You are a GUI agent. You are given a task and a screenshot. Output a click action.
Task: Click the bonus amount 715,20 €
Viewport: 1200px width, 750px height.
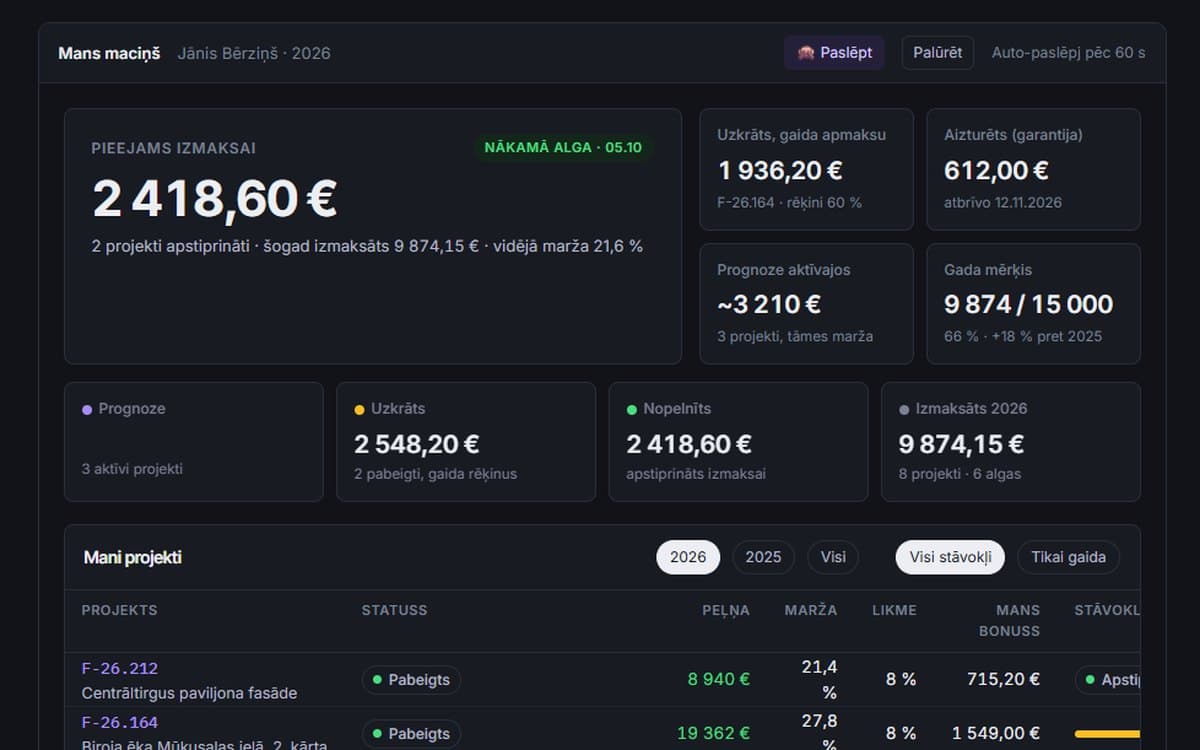point(1004,680)
